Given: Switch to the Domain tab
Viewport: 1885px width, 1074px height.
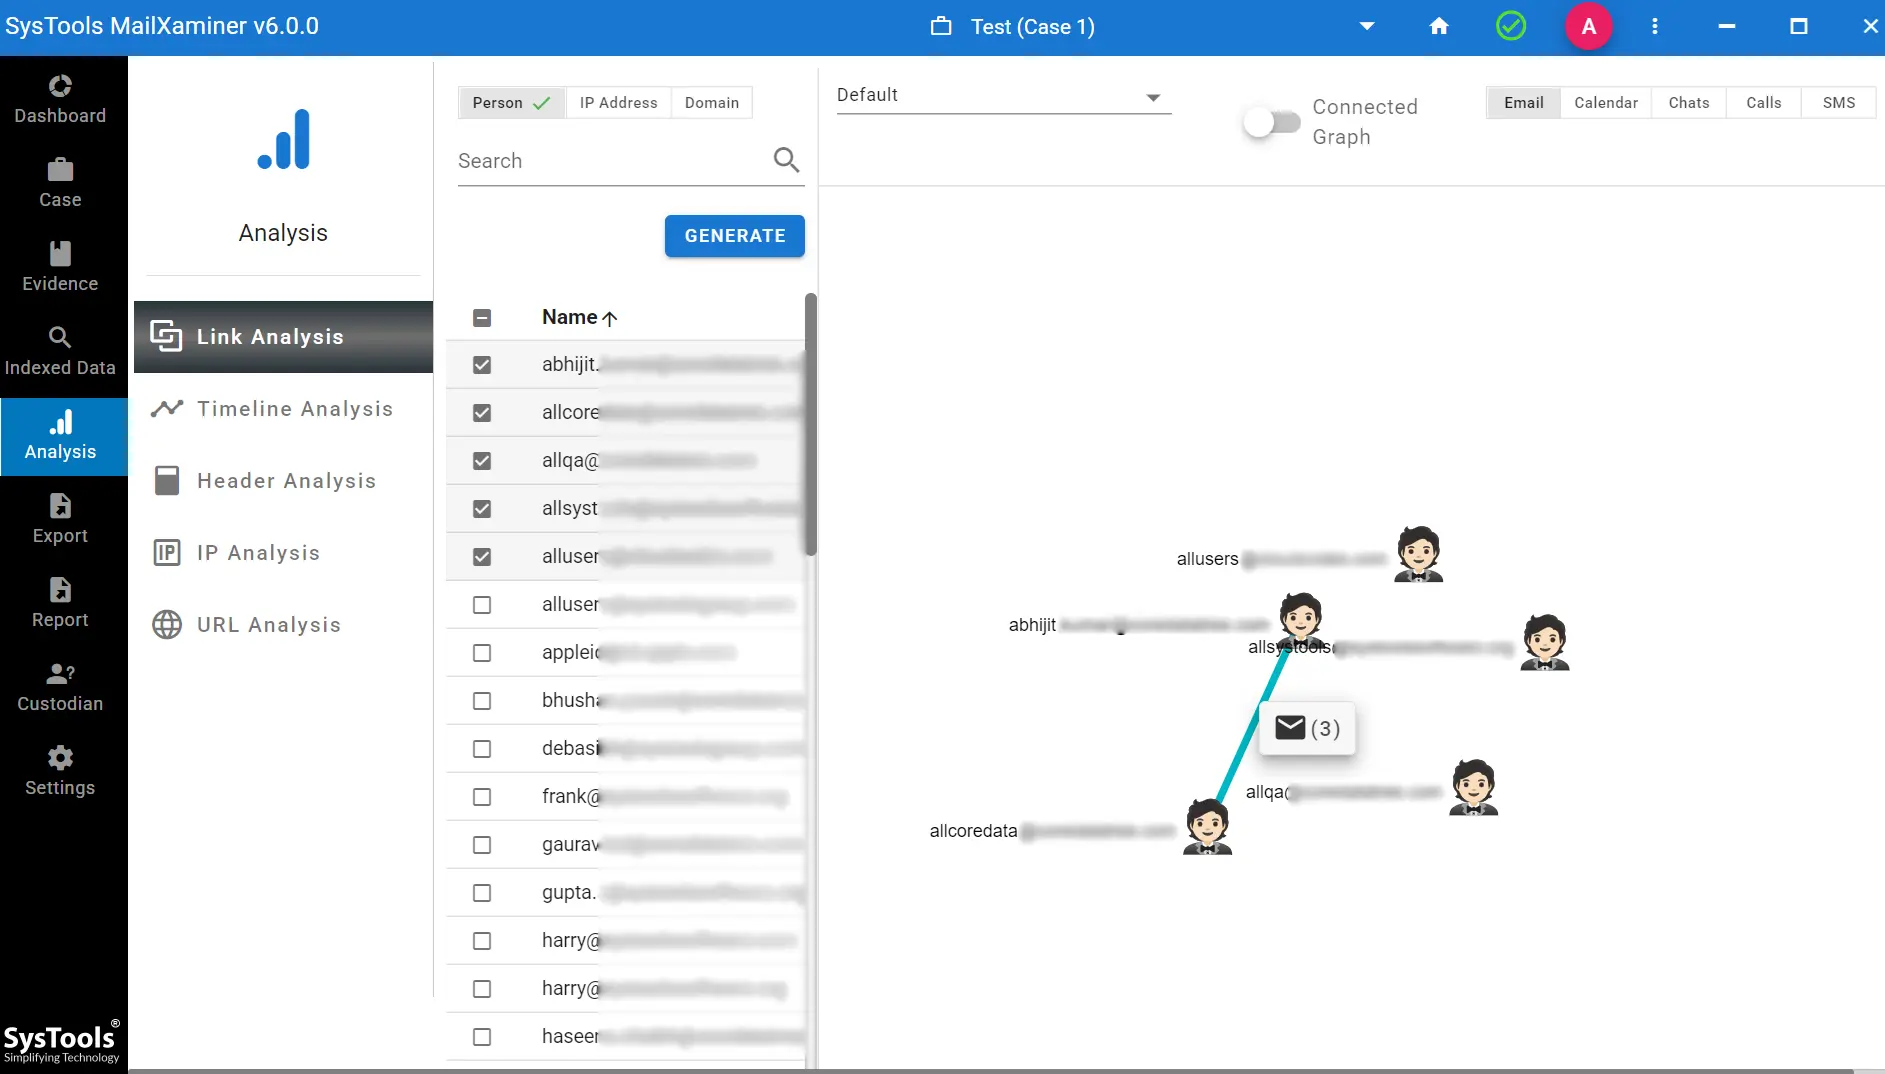Looking at the screenshot, I should tap(712, 103).
